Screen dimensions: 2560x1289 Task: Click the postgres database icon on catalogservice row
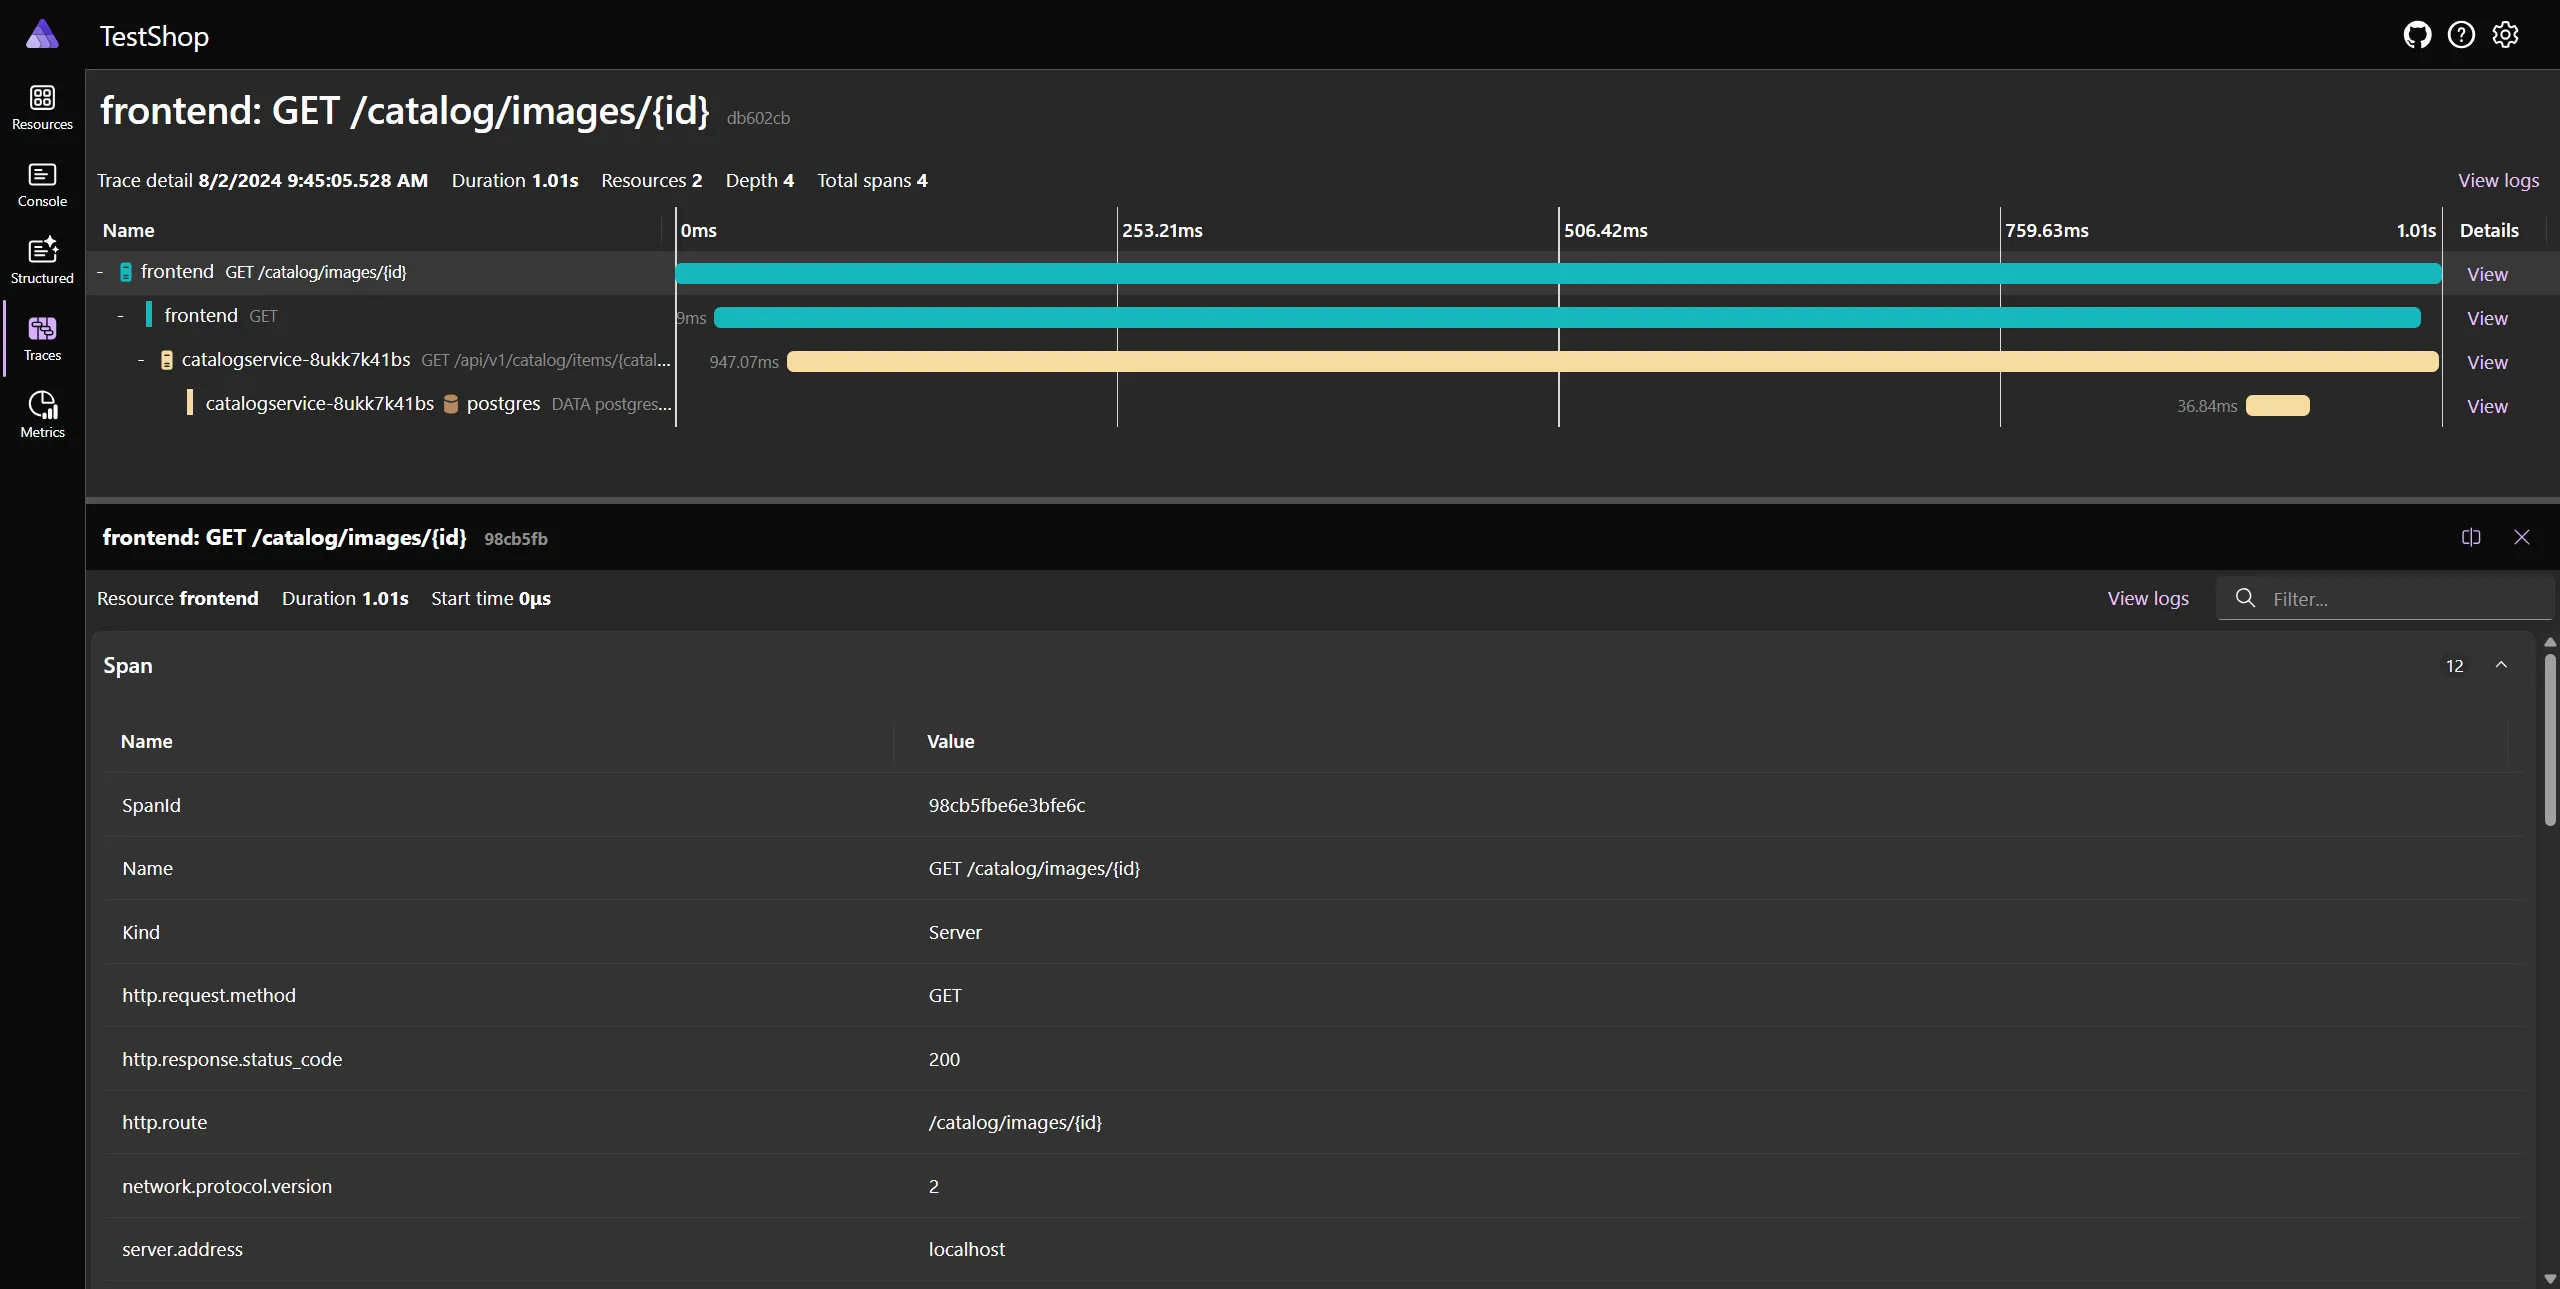click(x=453, y=404)
